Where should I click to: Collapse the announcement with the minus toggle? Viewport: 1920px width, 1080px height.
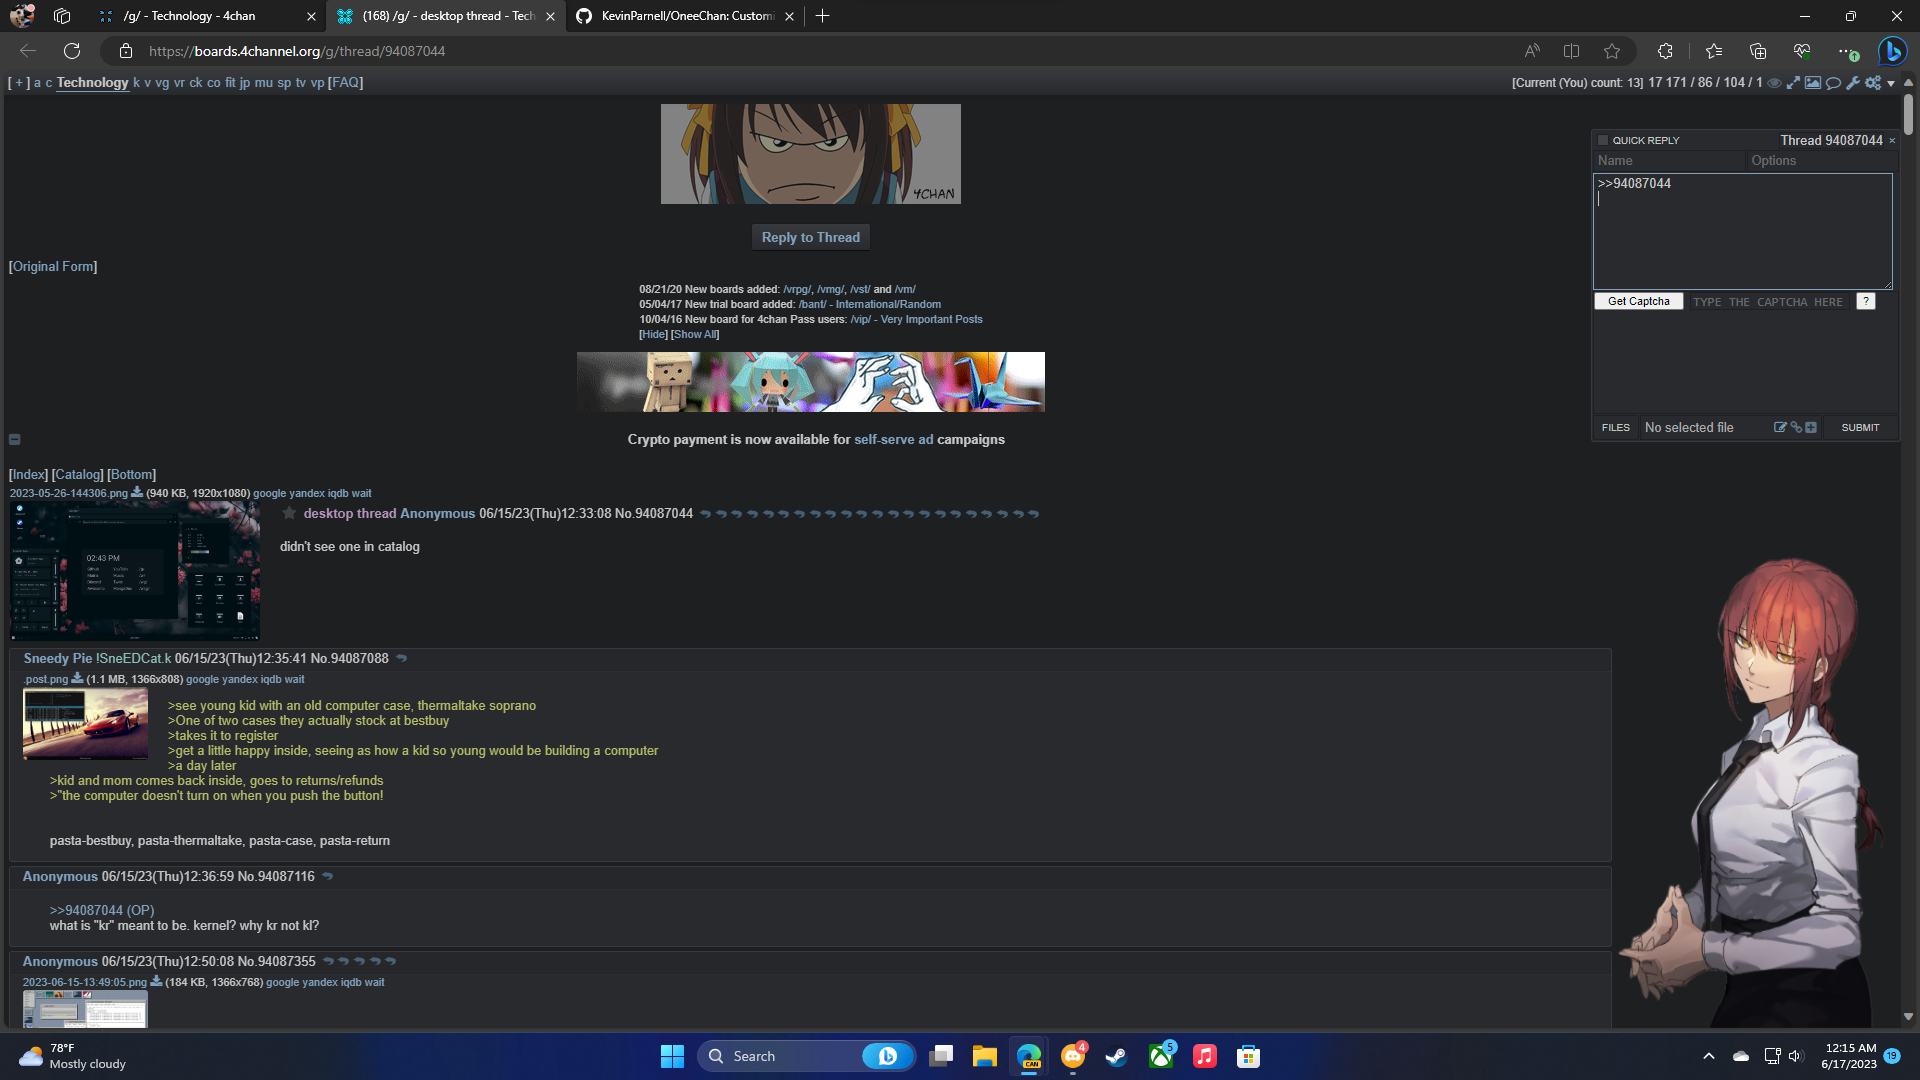(15, 439)
